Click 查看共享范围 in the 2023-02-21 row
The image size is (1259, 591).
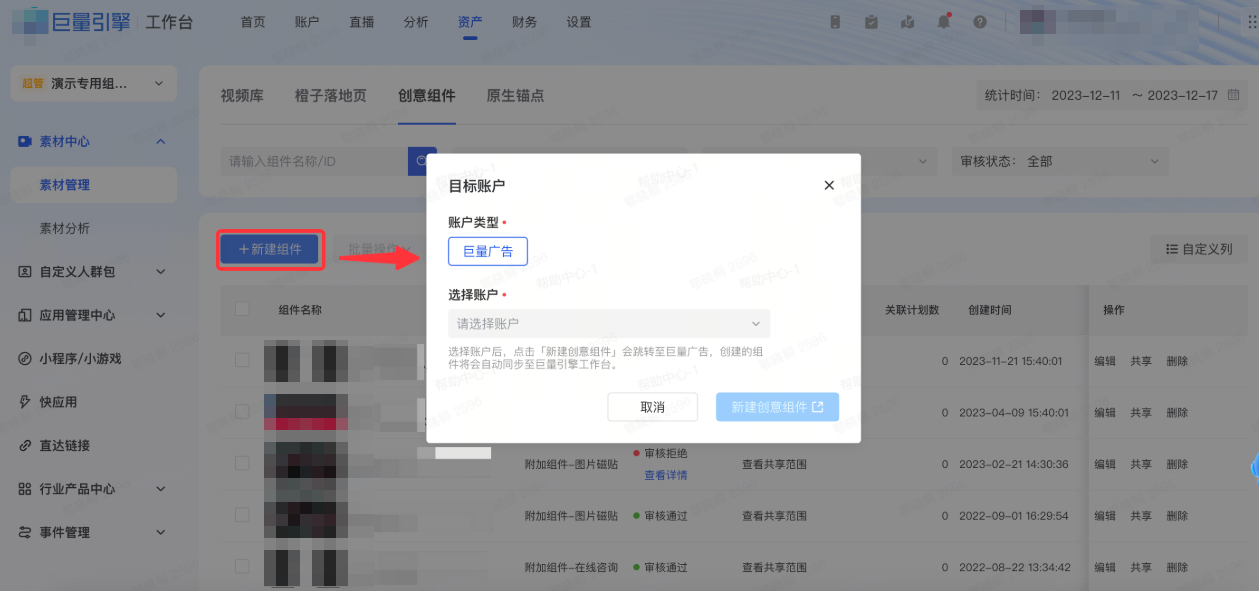point(774,464)
